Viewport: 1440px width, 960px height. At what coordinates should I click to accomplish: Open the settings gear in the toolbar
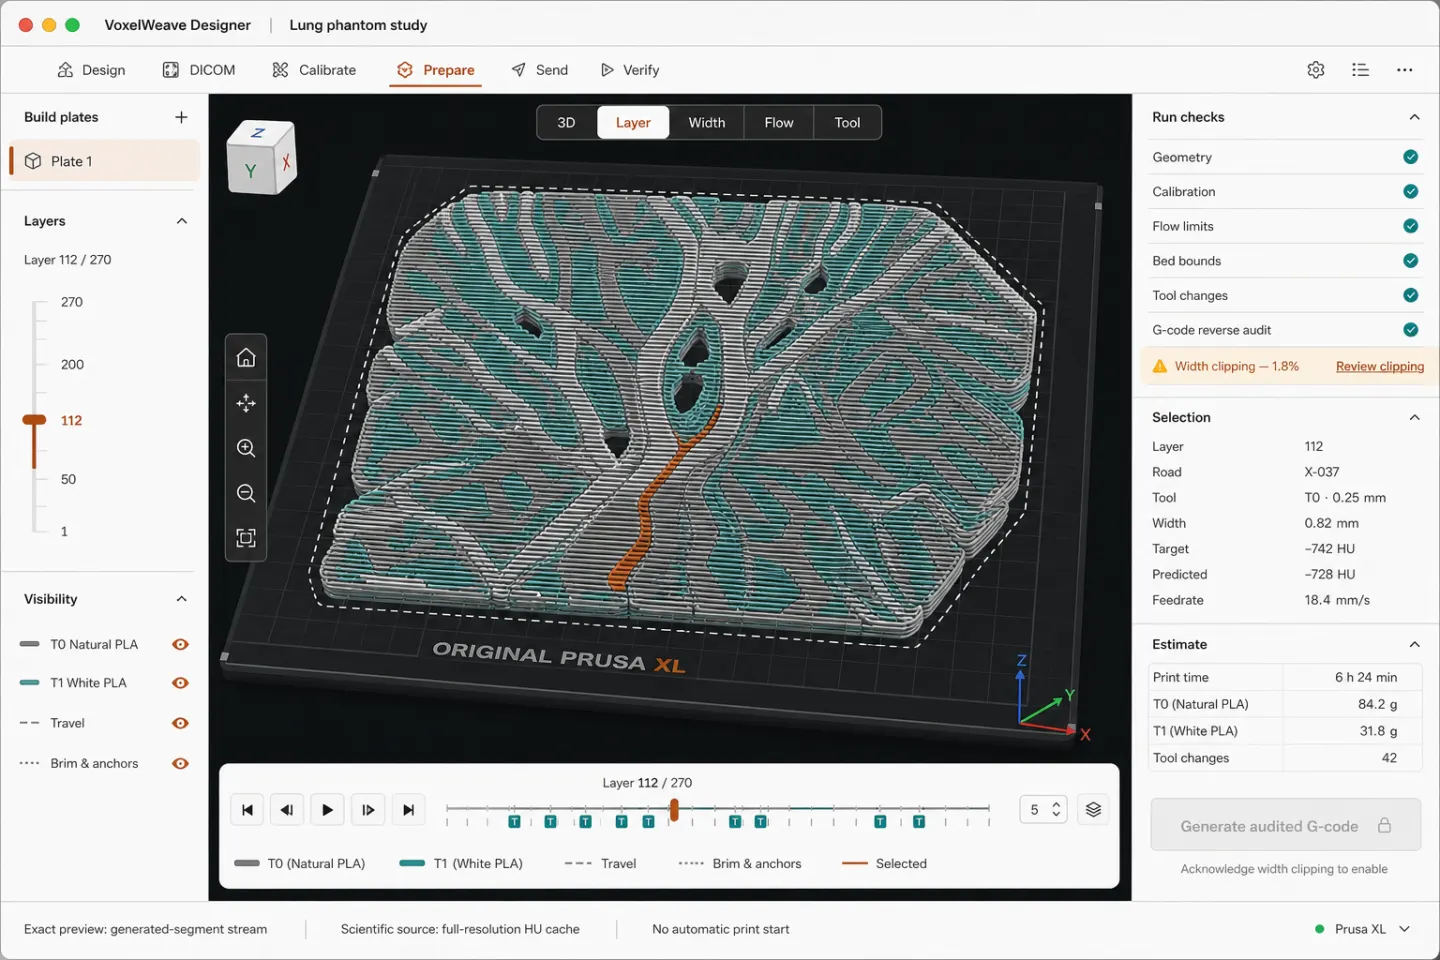[1316, 70]
